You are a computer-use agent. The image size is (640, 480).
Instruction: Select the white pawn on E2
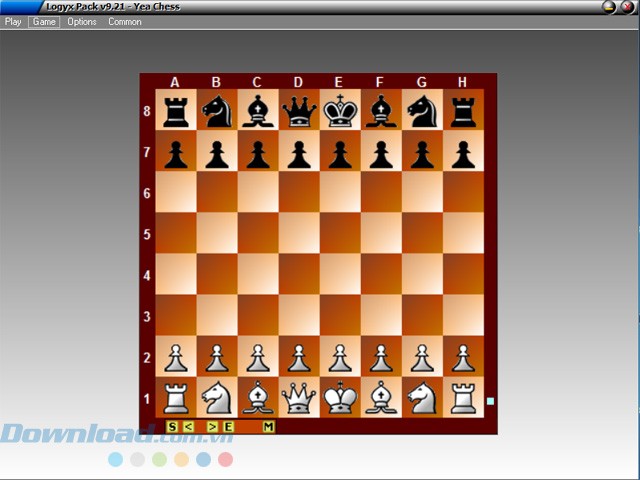point(340,356)
